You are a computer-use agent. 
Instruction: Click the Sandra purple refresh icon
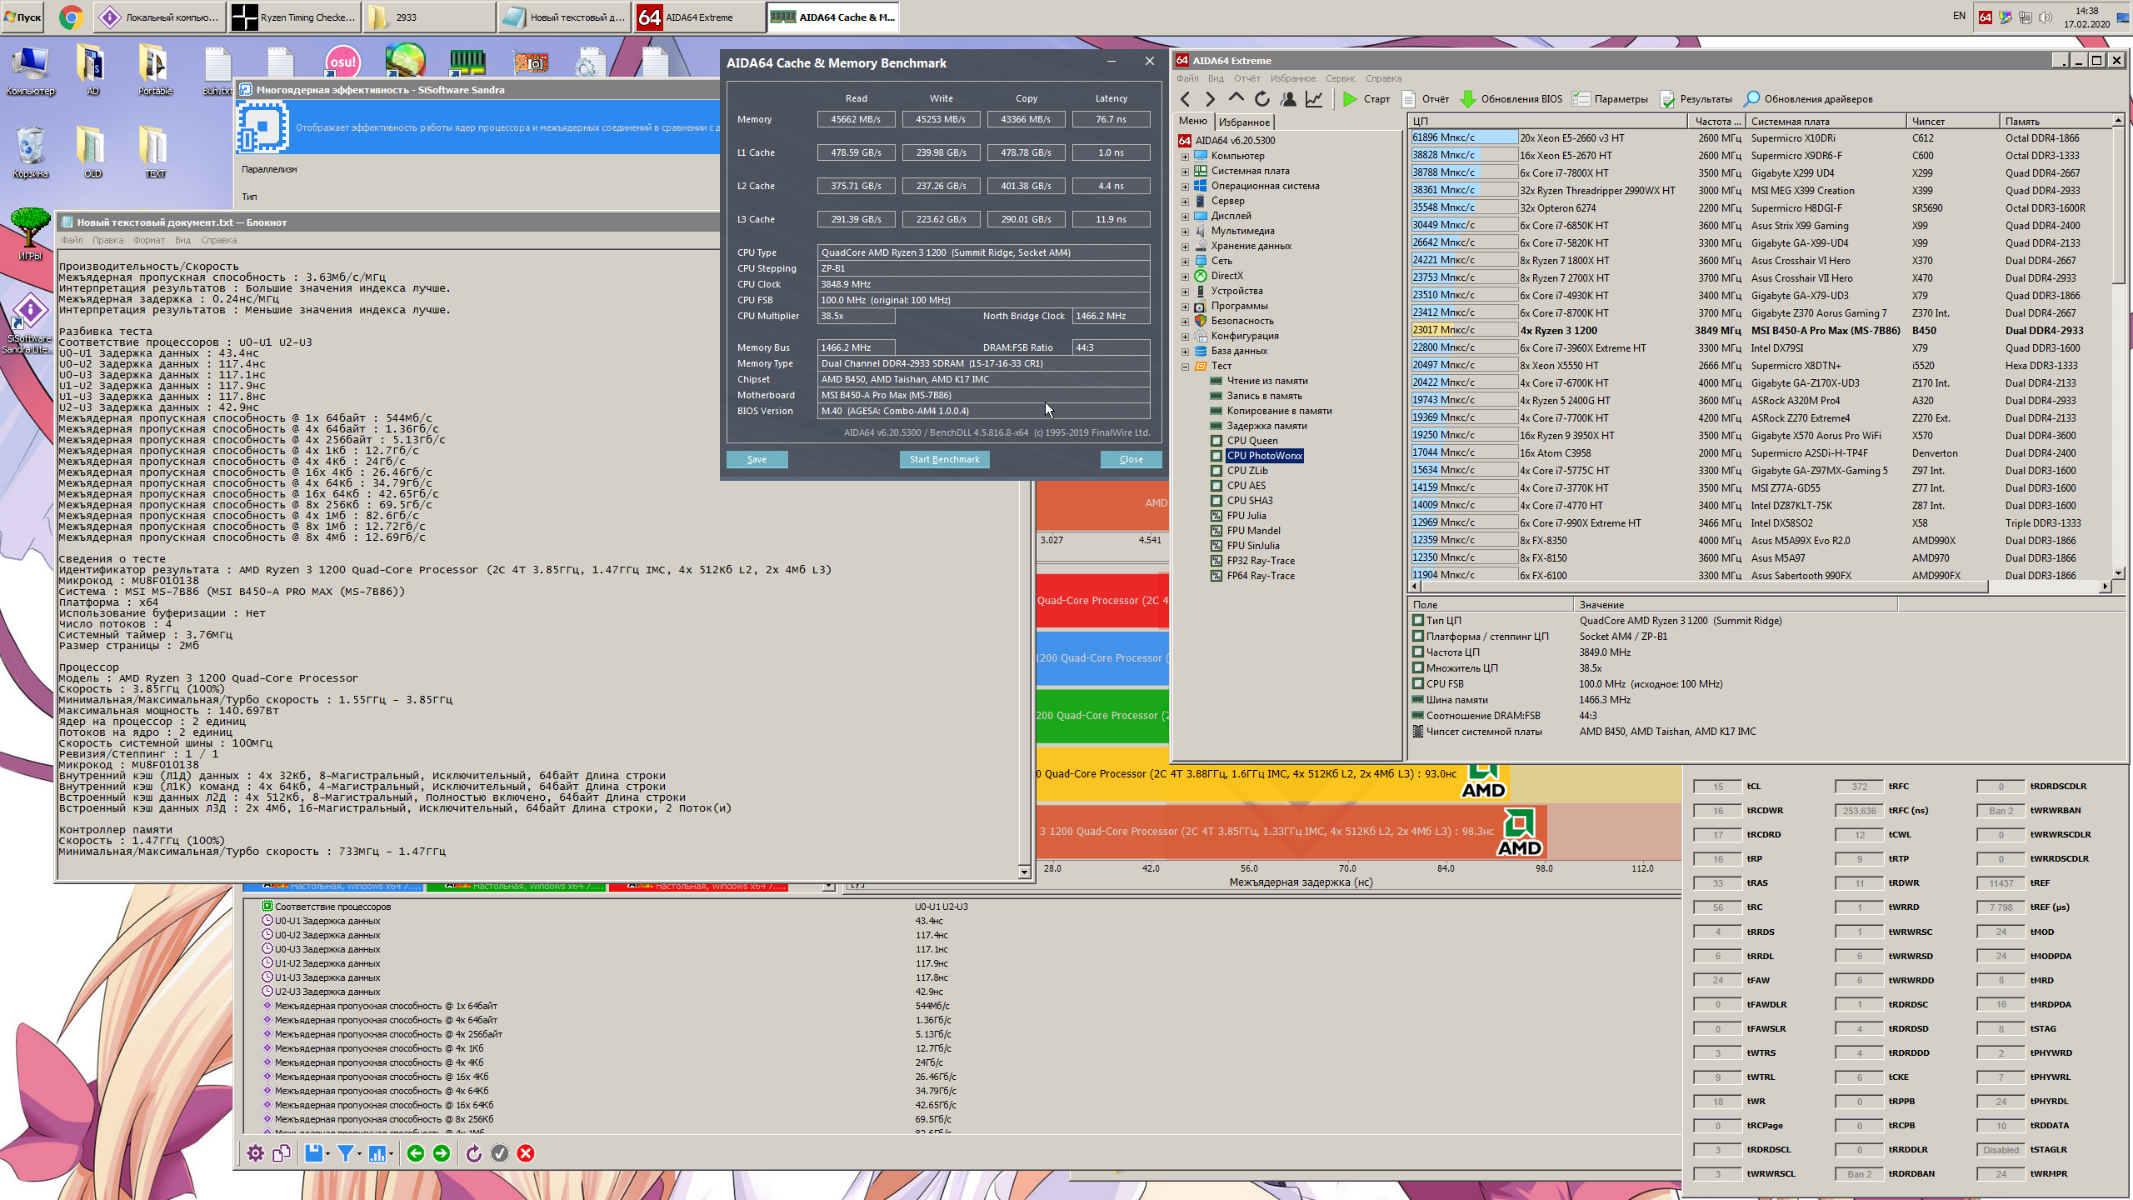(474, 1153)
